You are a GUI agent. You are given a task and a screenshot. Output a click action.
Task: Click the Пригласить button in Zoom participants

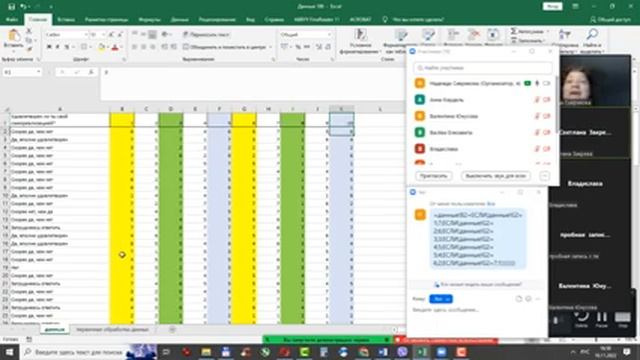pyautogui.click(x=433, y=176)
